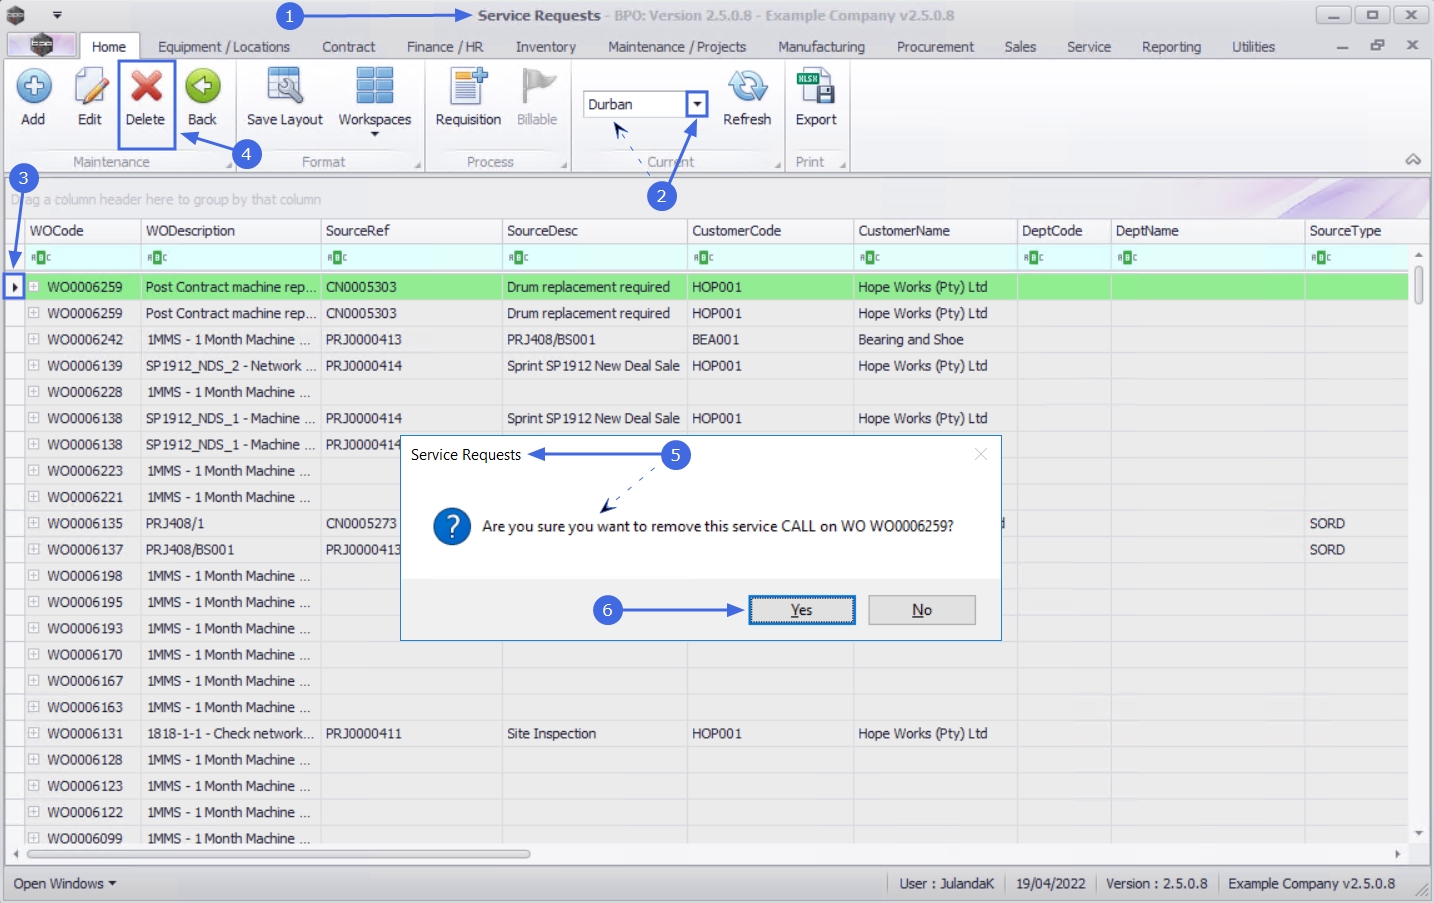Open the Open Windows dropdown in status bar
The height and width of the screenshot is (903, 1434).
pyautogui.click(x=65, y=884)
